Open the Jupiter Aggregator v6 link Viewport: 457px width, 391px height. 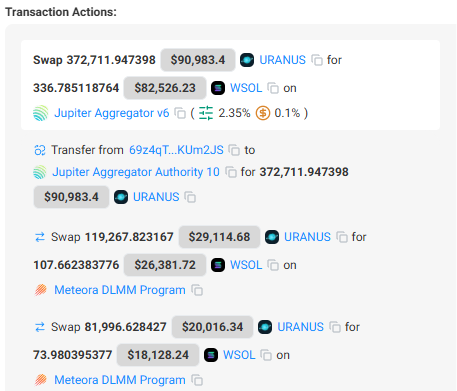click(x=112, y=113)
